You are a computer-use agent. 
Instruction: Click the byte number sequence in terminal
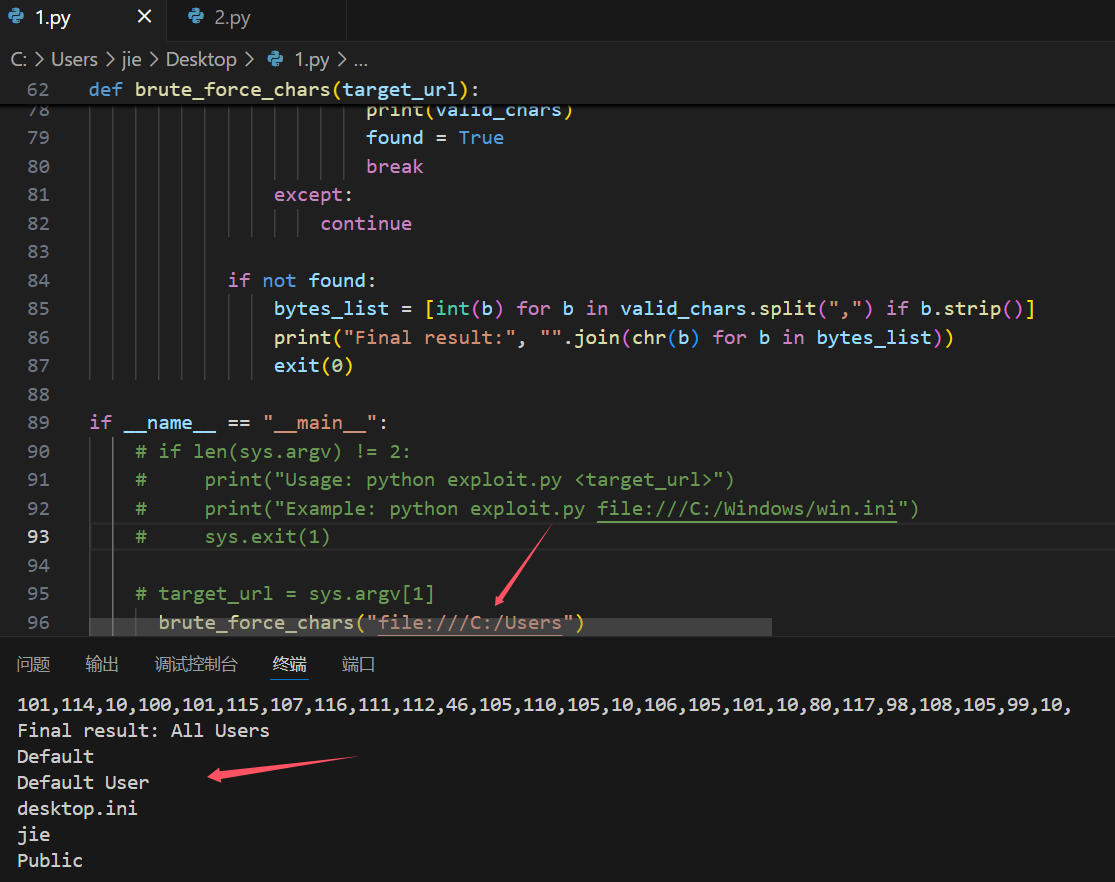pyautogui.click(x=544, y=705)
